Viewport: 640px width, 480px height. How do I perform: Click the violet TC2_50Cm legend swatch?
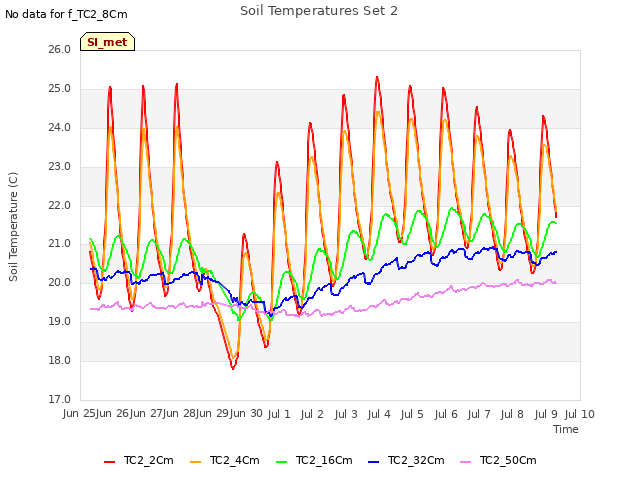pos(466,462)
